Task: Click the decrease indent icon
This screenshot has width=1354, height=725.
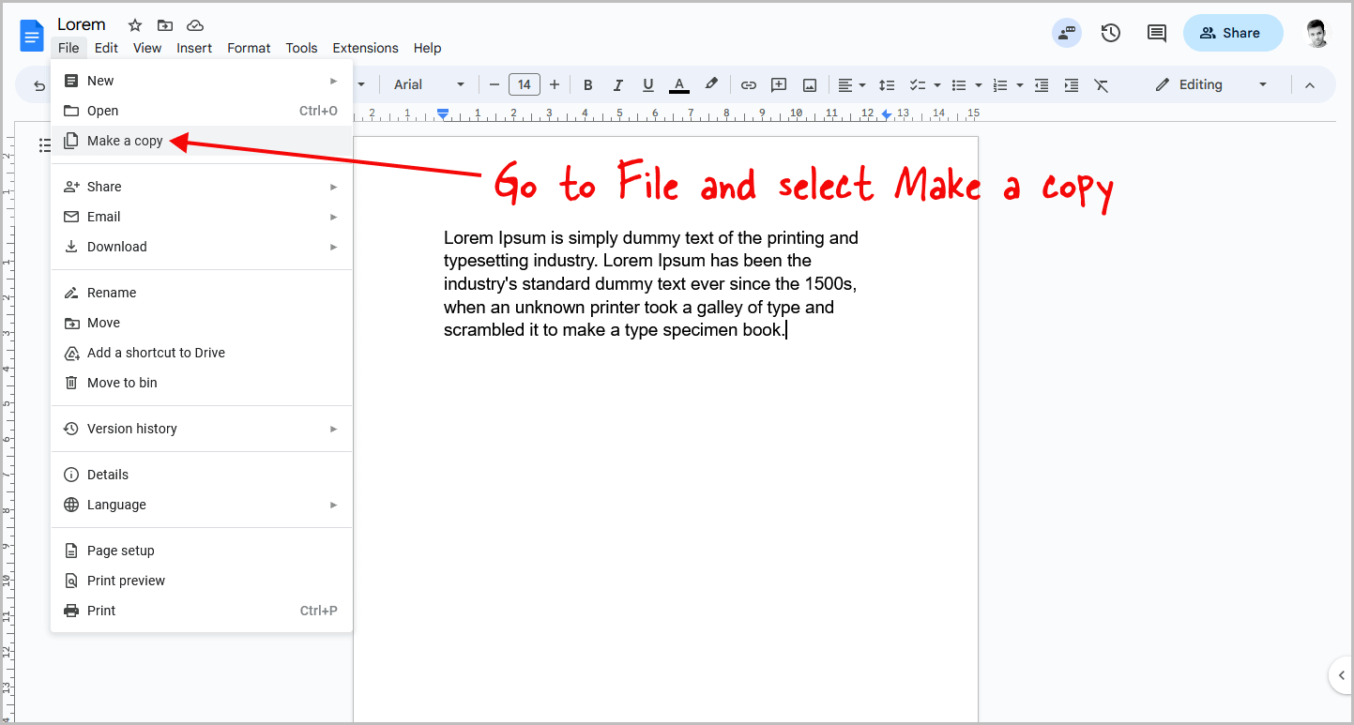Action: click(1041, 85)
